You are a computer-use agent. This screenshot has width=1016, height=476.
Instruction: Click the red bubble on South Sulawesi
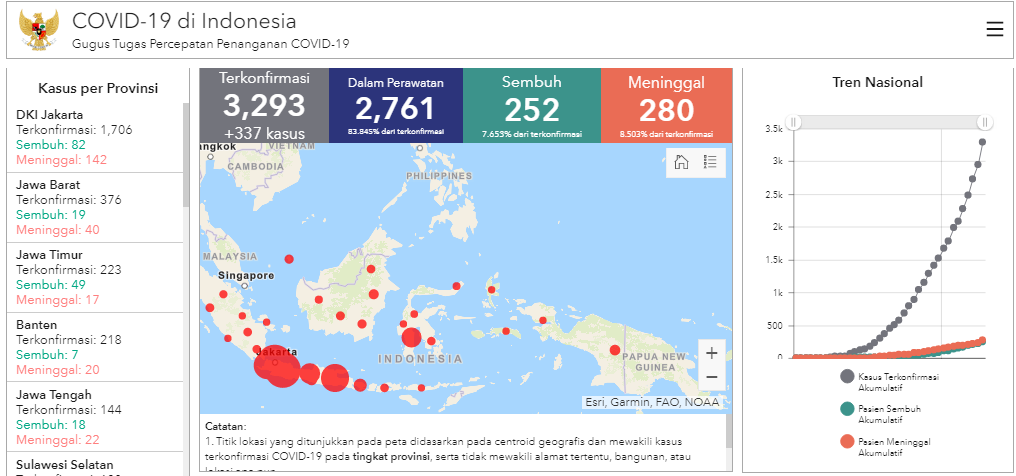411,337
